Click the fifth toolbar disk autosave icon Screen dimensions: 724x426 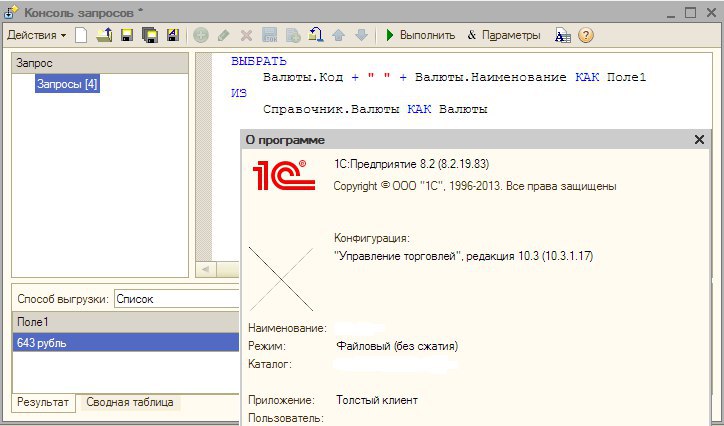(173, 35)
